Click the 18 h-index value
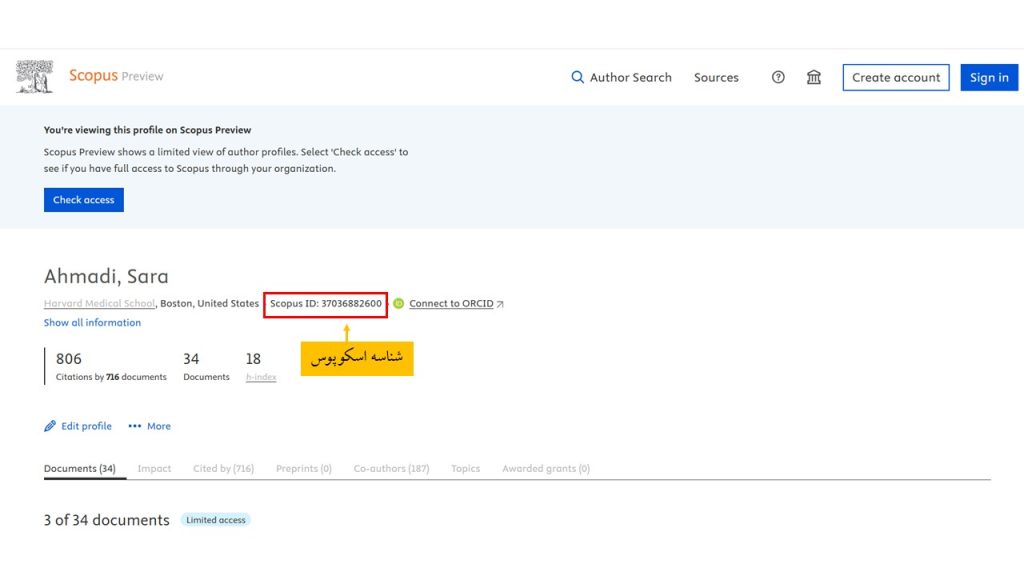Image resolution: width=1024 pixels, height=576 pixels. pos(253,359)
